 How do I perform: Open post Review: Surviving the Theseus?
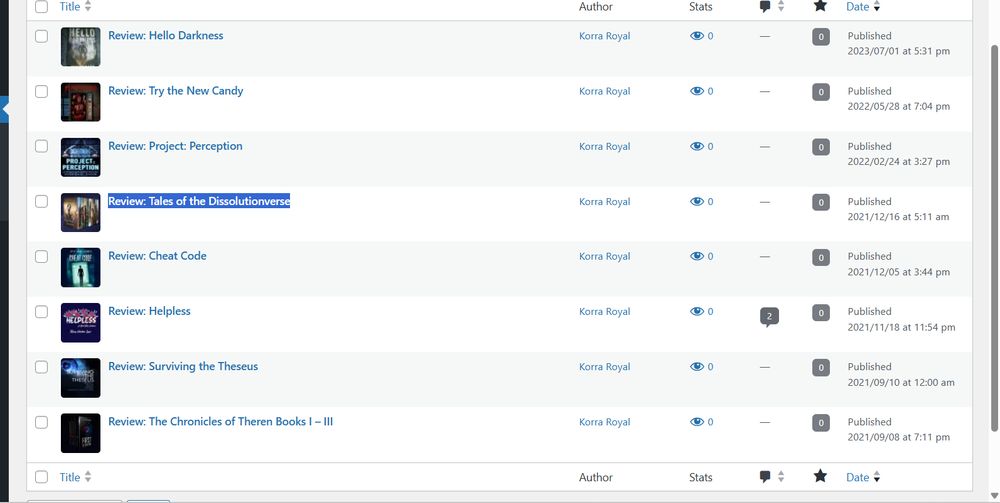183,366
